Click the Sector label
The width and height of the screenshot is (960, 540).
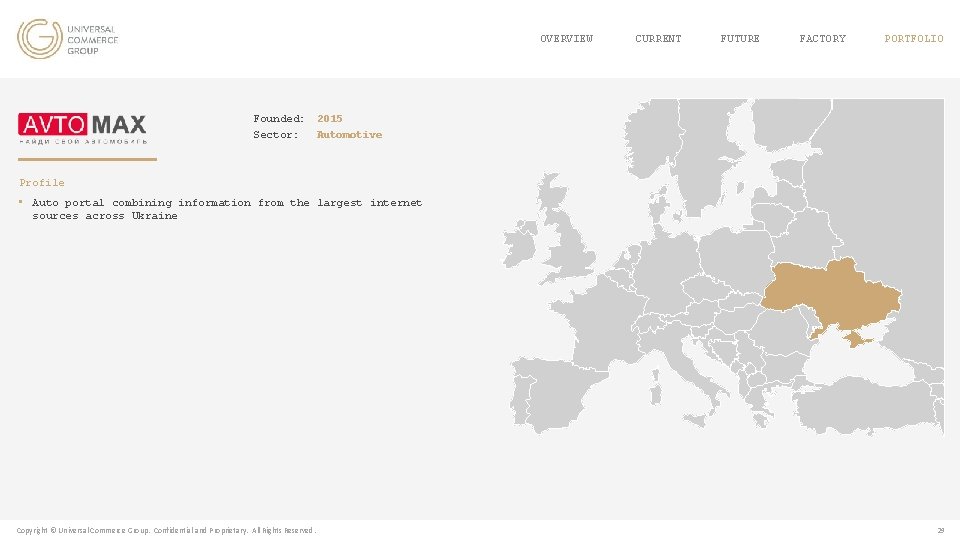click(x=276, y=135)
